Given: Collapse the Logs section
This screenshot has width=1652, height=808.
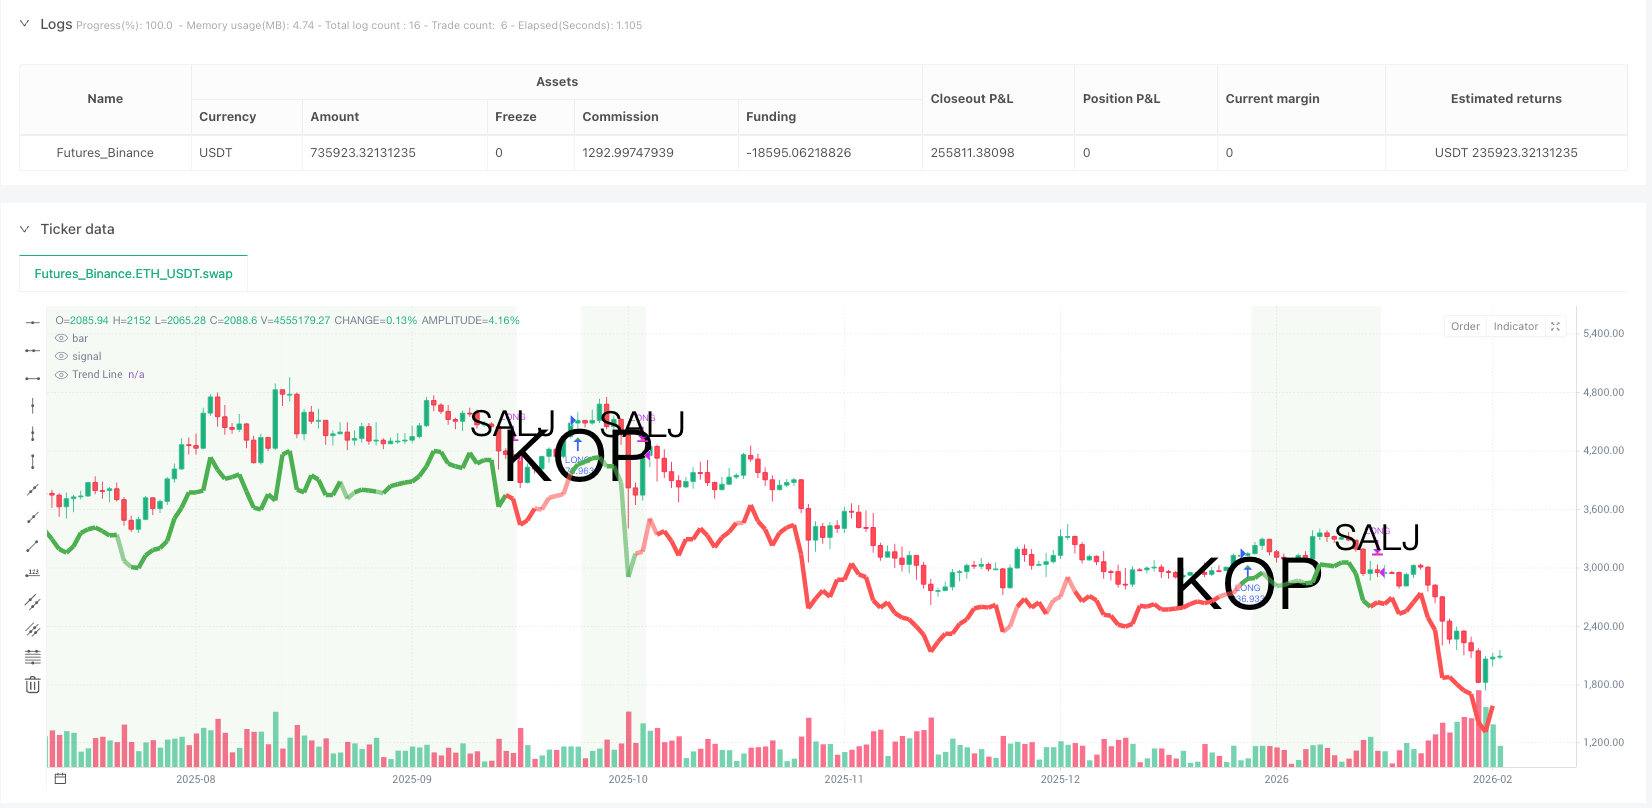Looking at the screenshot, I should pos(25,24).
